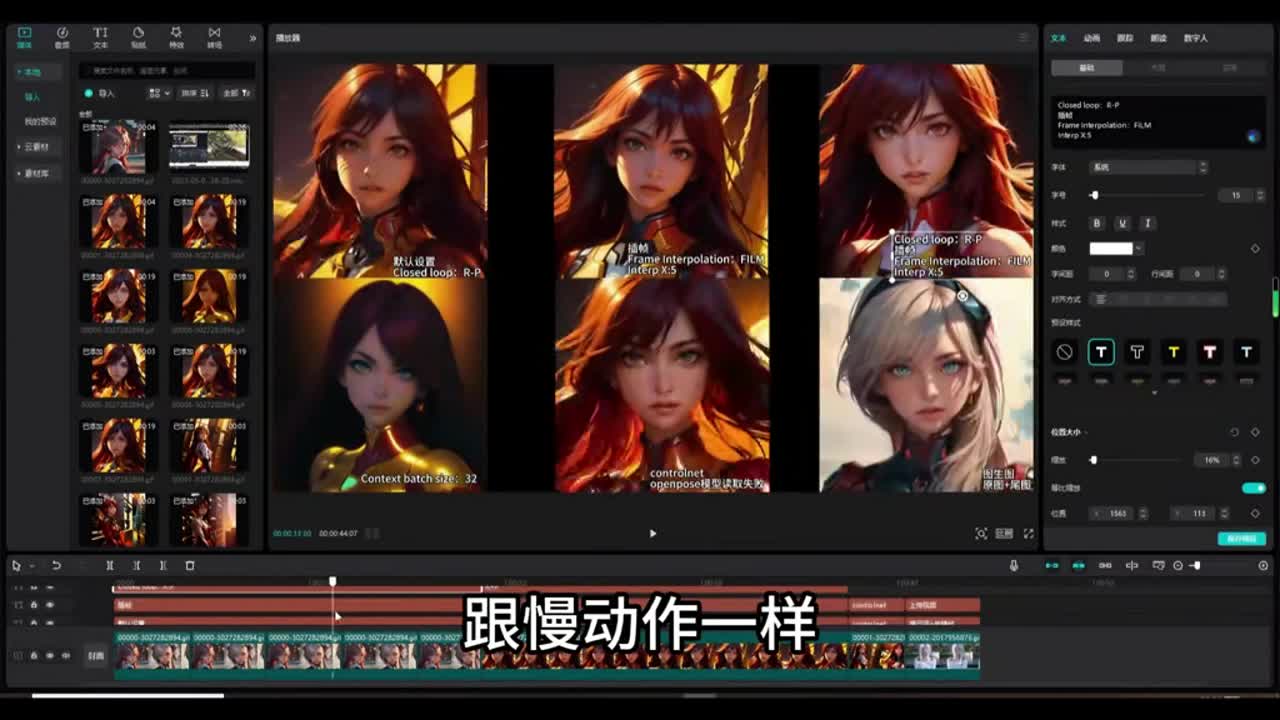Click the font size slider

tap(1150, 195)
